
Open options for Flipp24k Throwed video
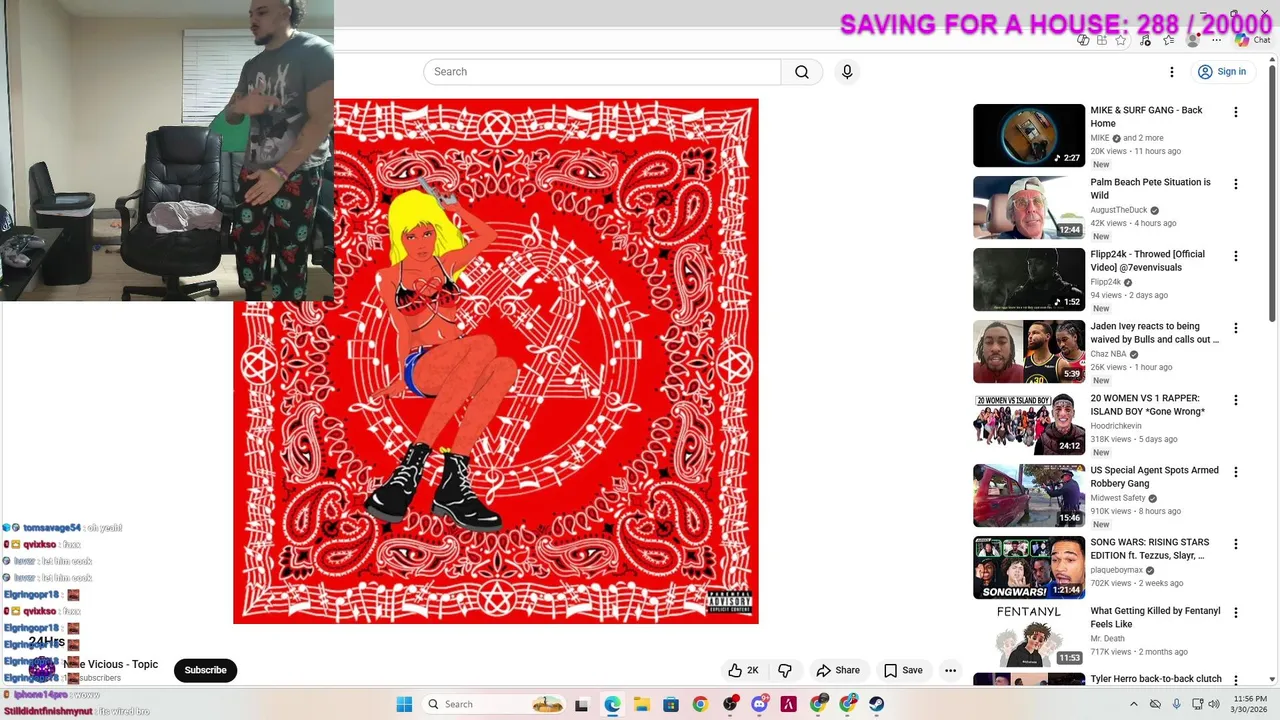coord(1236,257)
